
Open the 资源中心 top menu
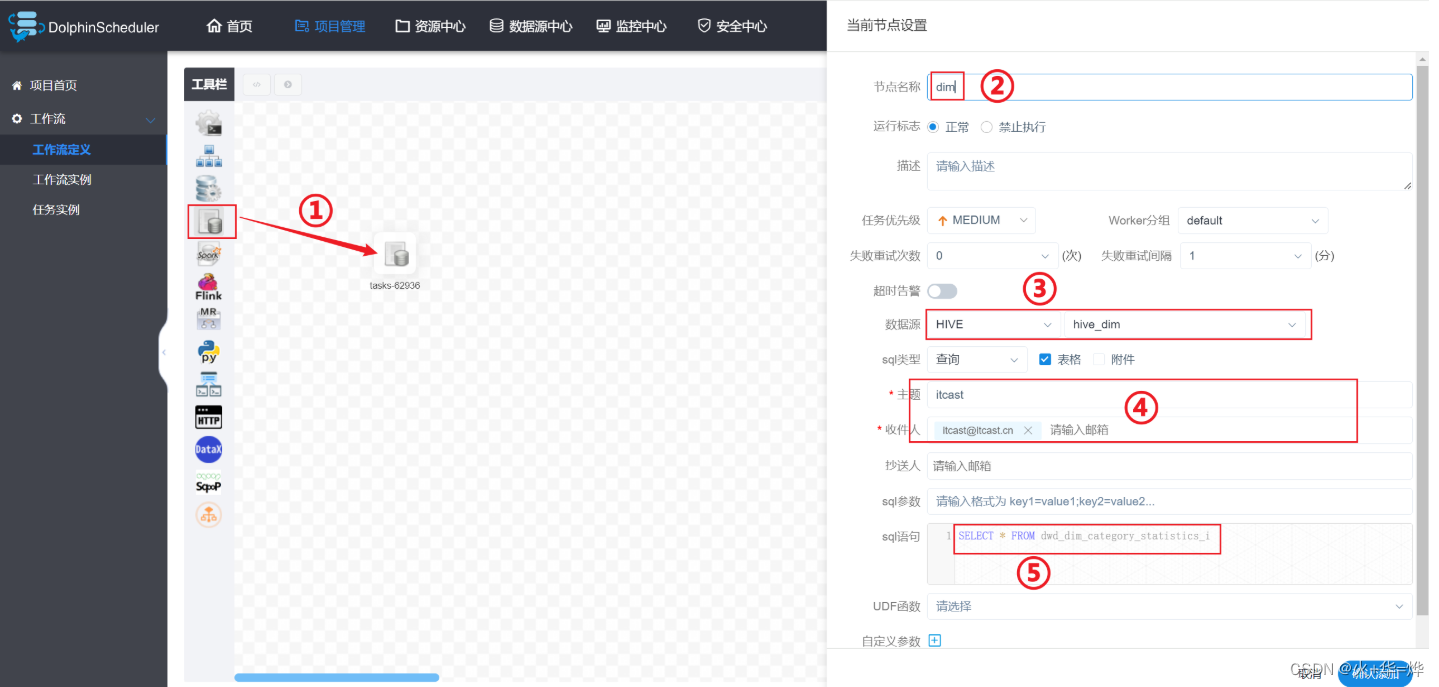coord(430,26)
